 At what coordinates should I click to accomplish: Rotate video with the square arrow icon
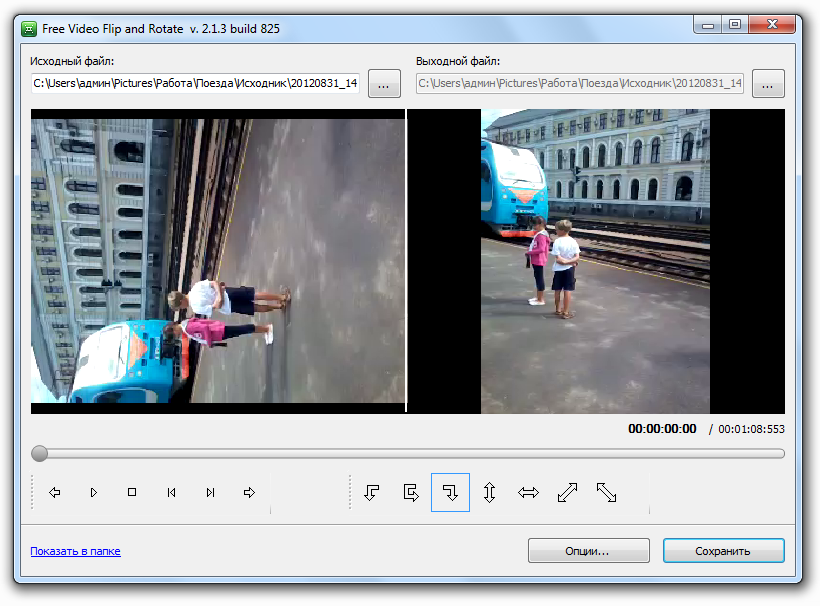(x=411, y=492)
